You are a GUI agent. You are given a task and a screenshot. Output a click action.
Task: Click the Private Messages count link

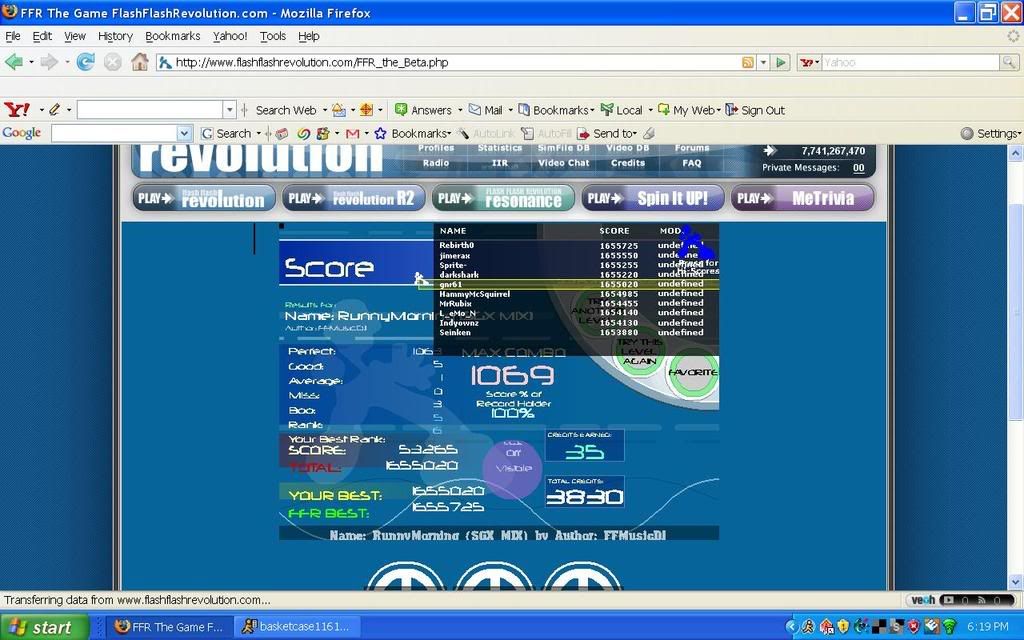858,168
